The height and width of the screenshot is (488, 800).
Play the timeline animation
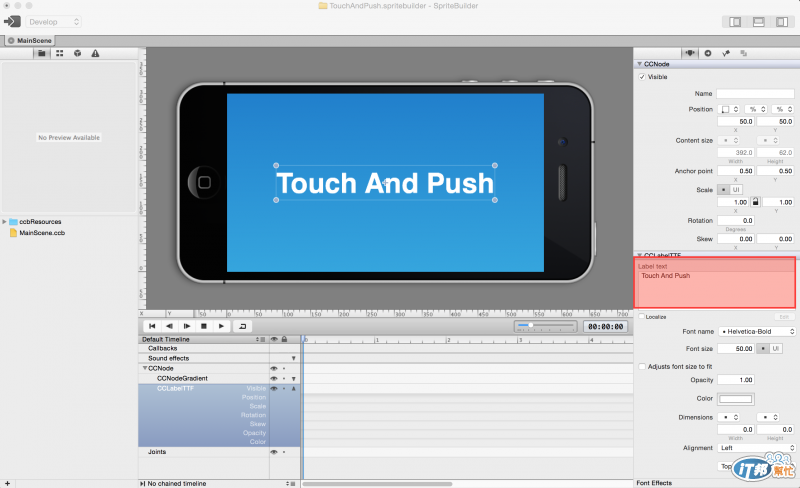pos(221,326)
